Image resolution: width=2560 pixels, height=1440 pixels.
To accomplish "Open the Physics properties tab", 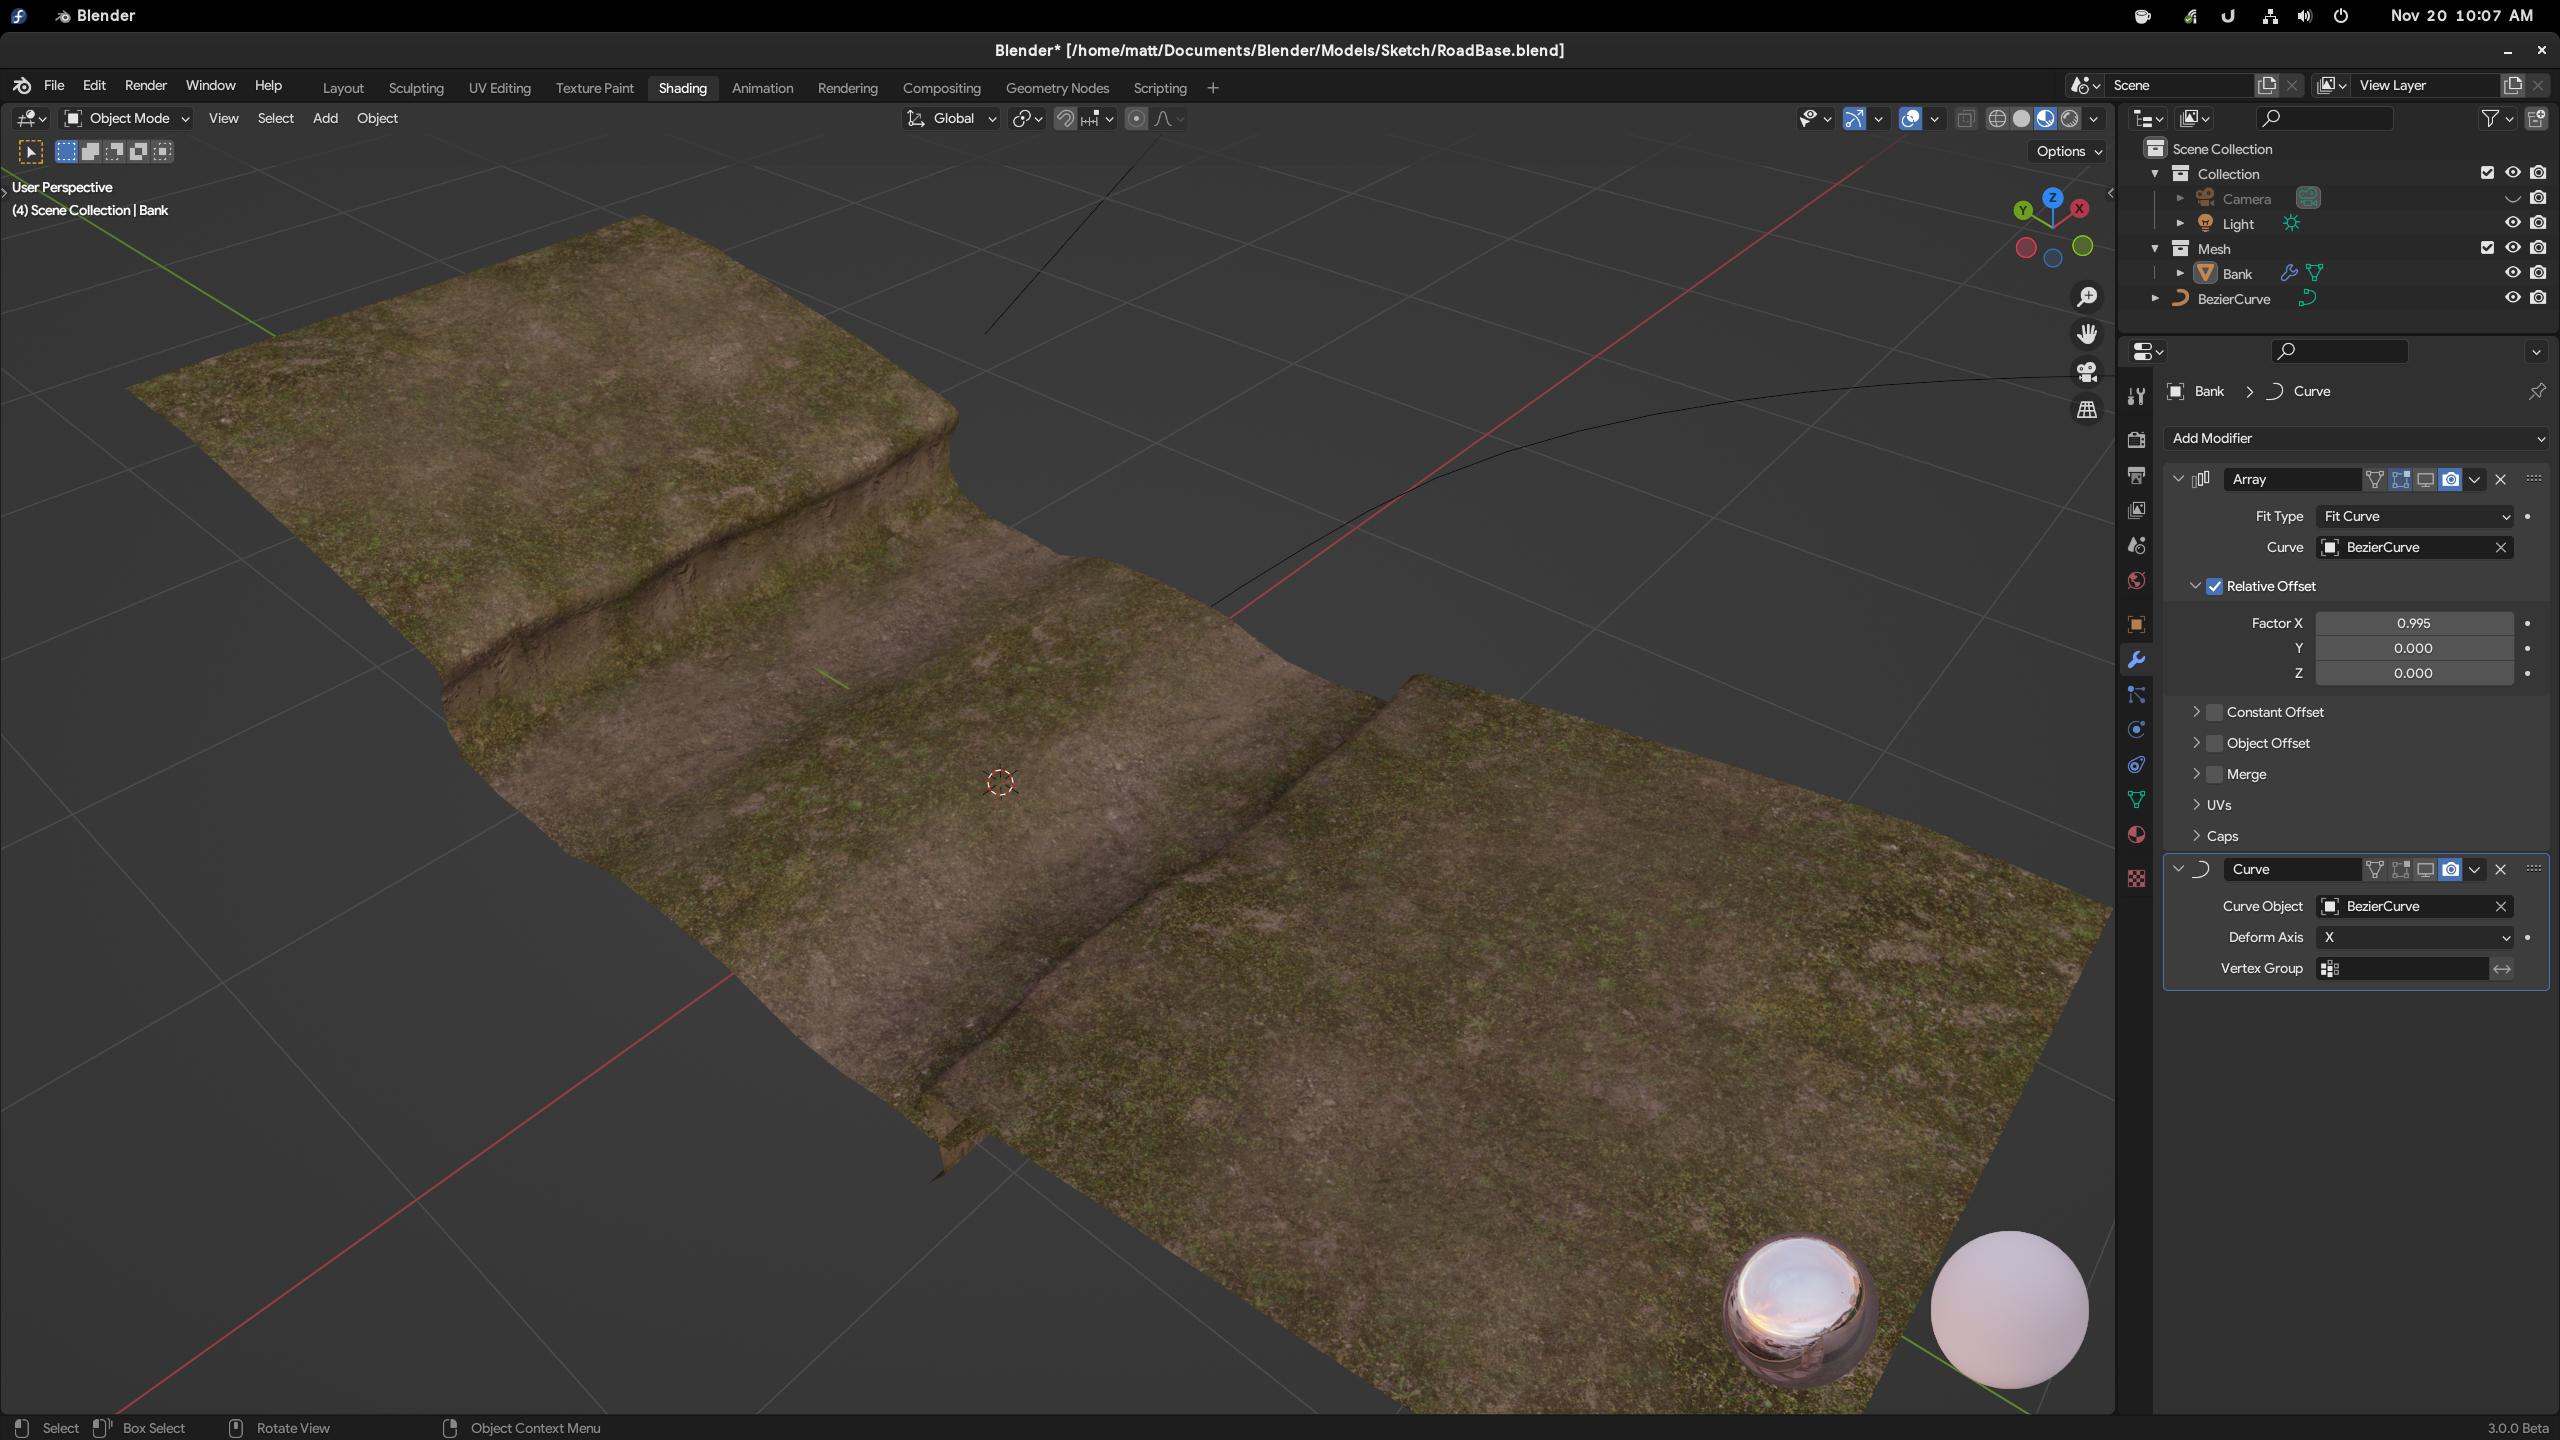I will coord(2136,729).
